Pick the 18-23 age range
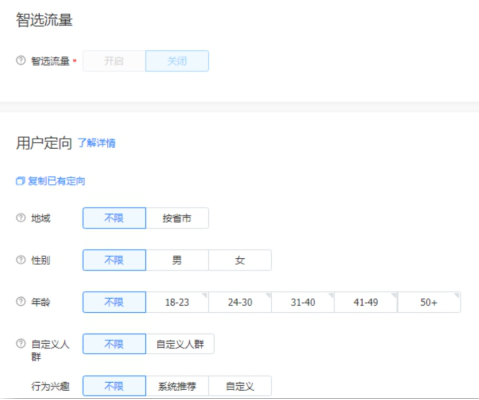This screenshot has width=479, height=400. coord(177,302)
